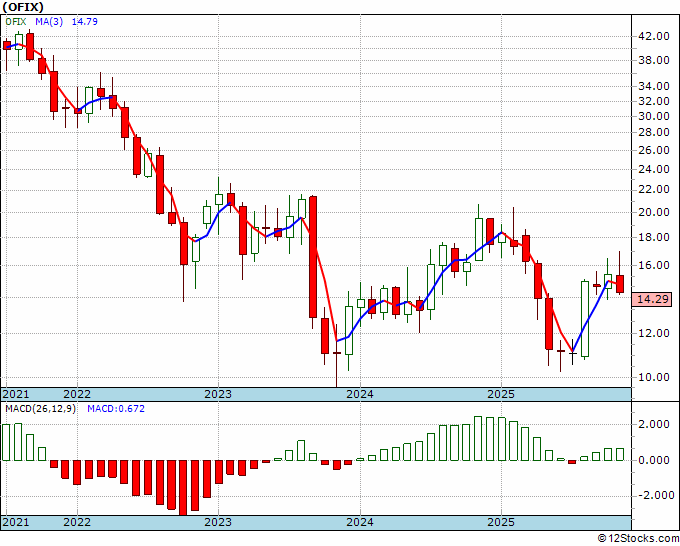Click the 26.00 price axis label
The height and width of the screenshot is (546, 680).
click(654, 150)
